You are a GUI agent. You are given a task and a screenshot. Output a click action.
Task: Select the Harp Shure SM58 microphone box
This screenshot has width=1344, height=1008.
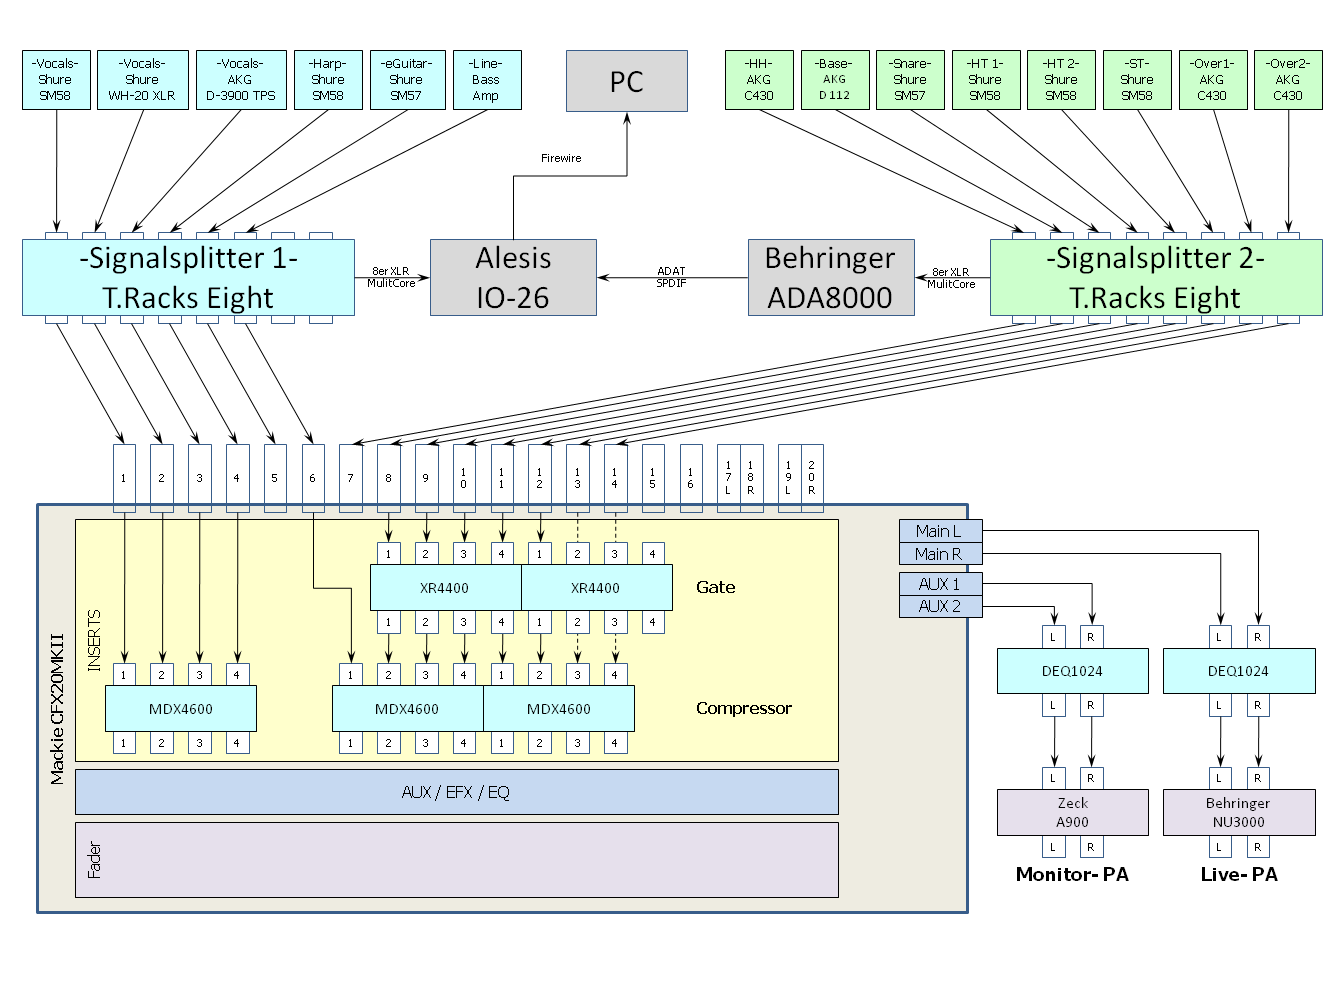[328, 80]
